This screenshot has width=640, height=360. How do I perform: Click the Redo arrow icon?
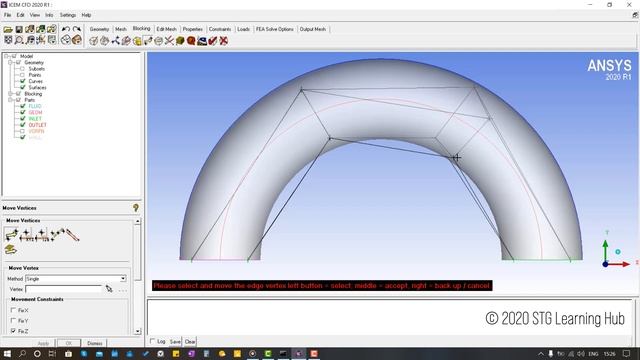[x=77, y=29]
